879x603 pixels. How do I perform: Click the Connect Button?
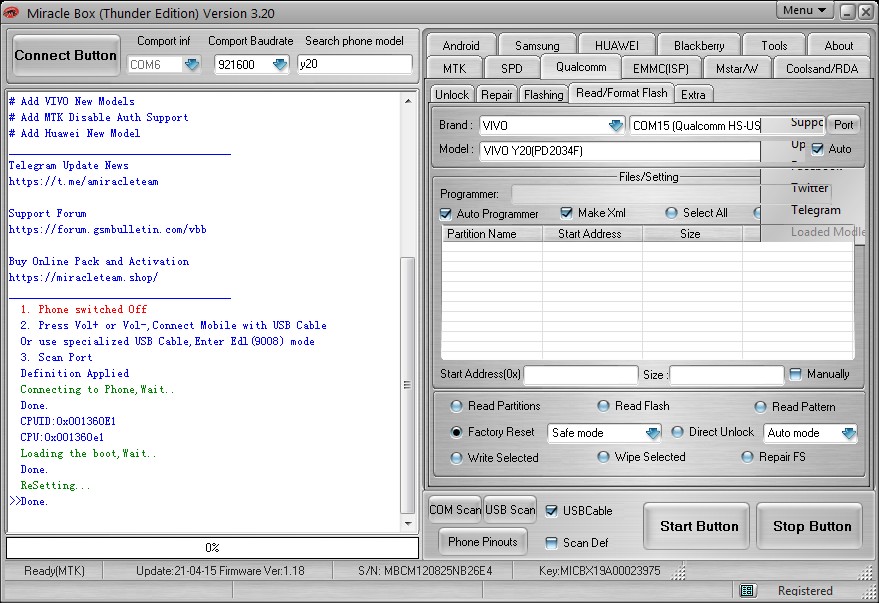click(66, 55)
